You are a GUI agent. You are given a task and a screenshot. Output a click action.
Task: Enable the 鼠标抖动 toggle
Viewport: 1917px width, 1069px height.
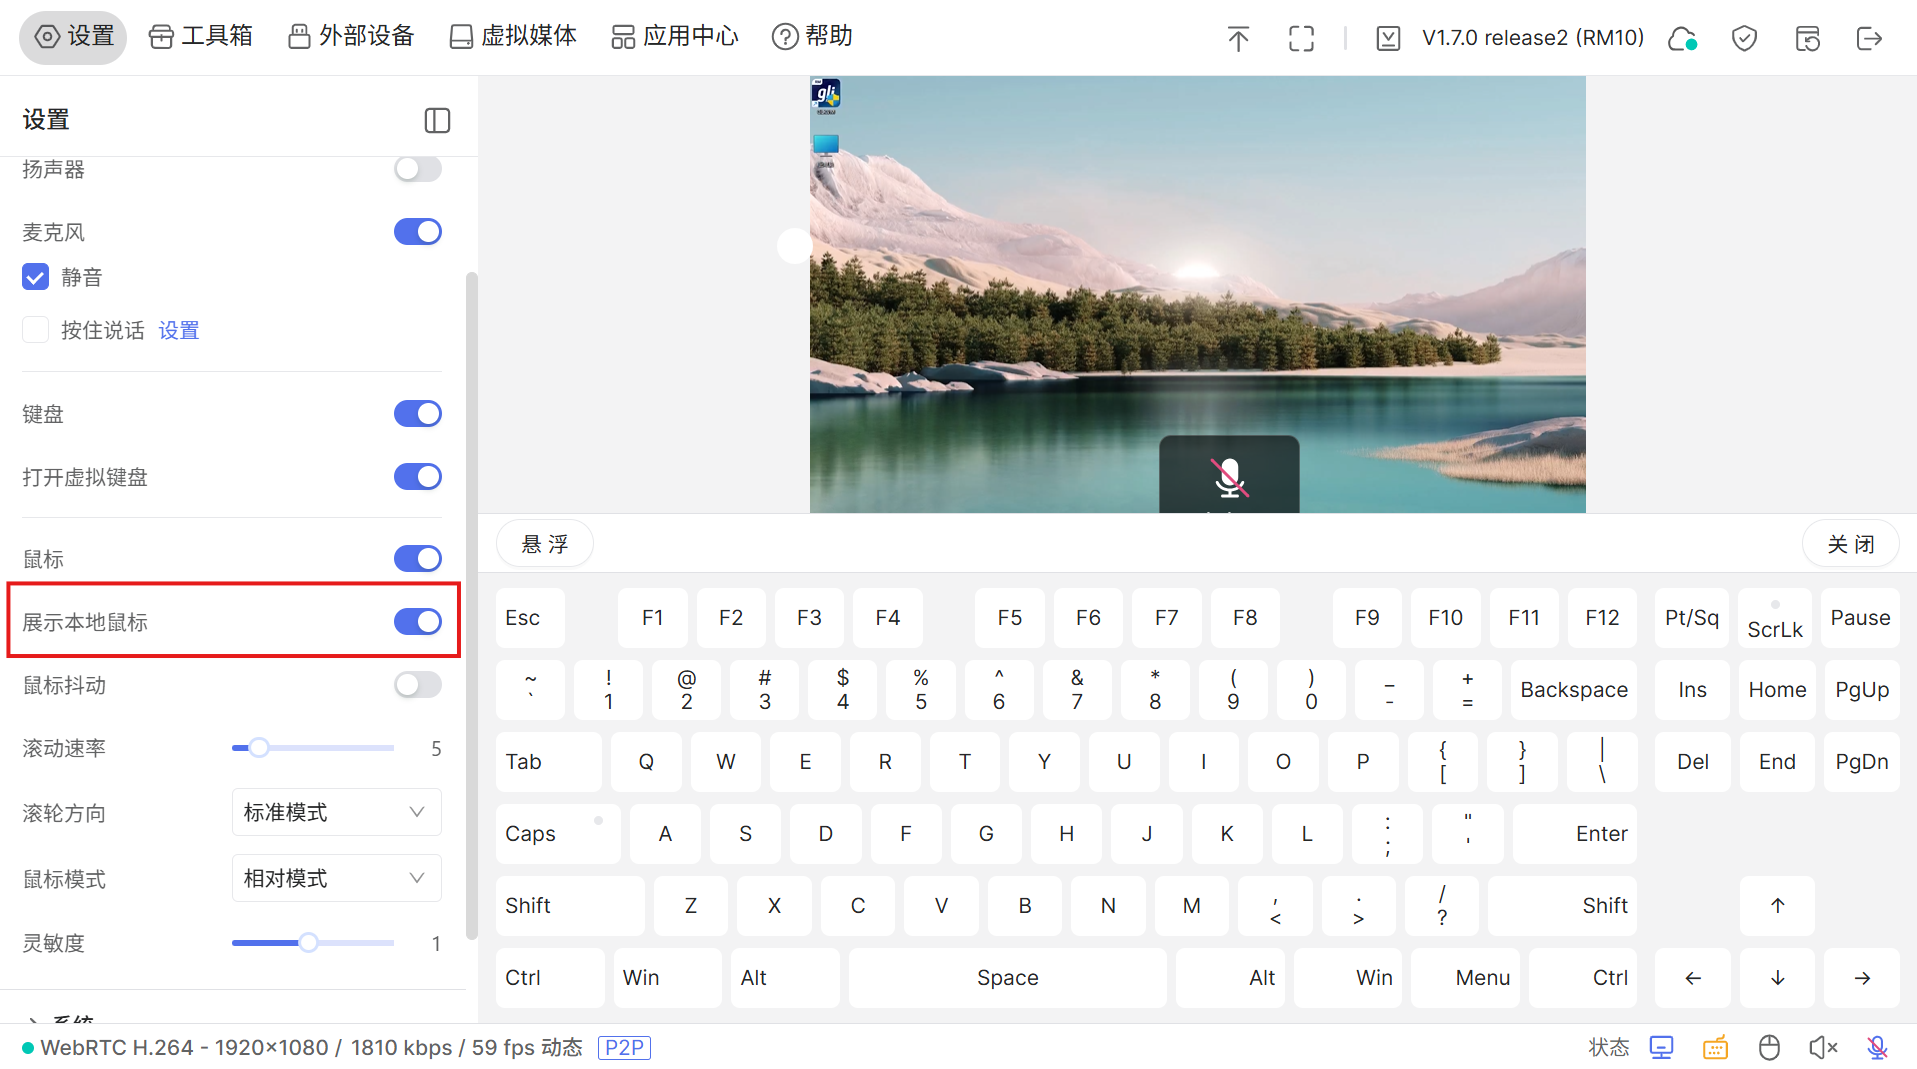coord(417,685)
